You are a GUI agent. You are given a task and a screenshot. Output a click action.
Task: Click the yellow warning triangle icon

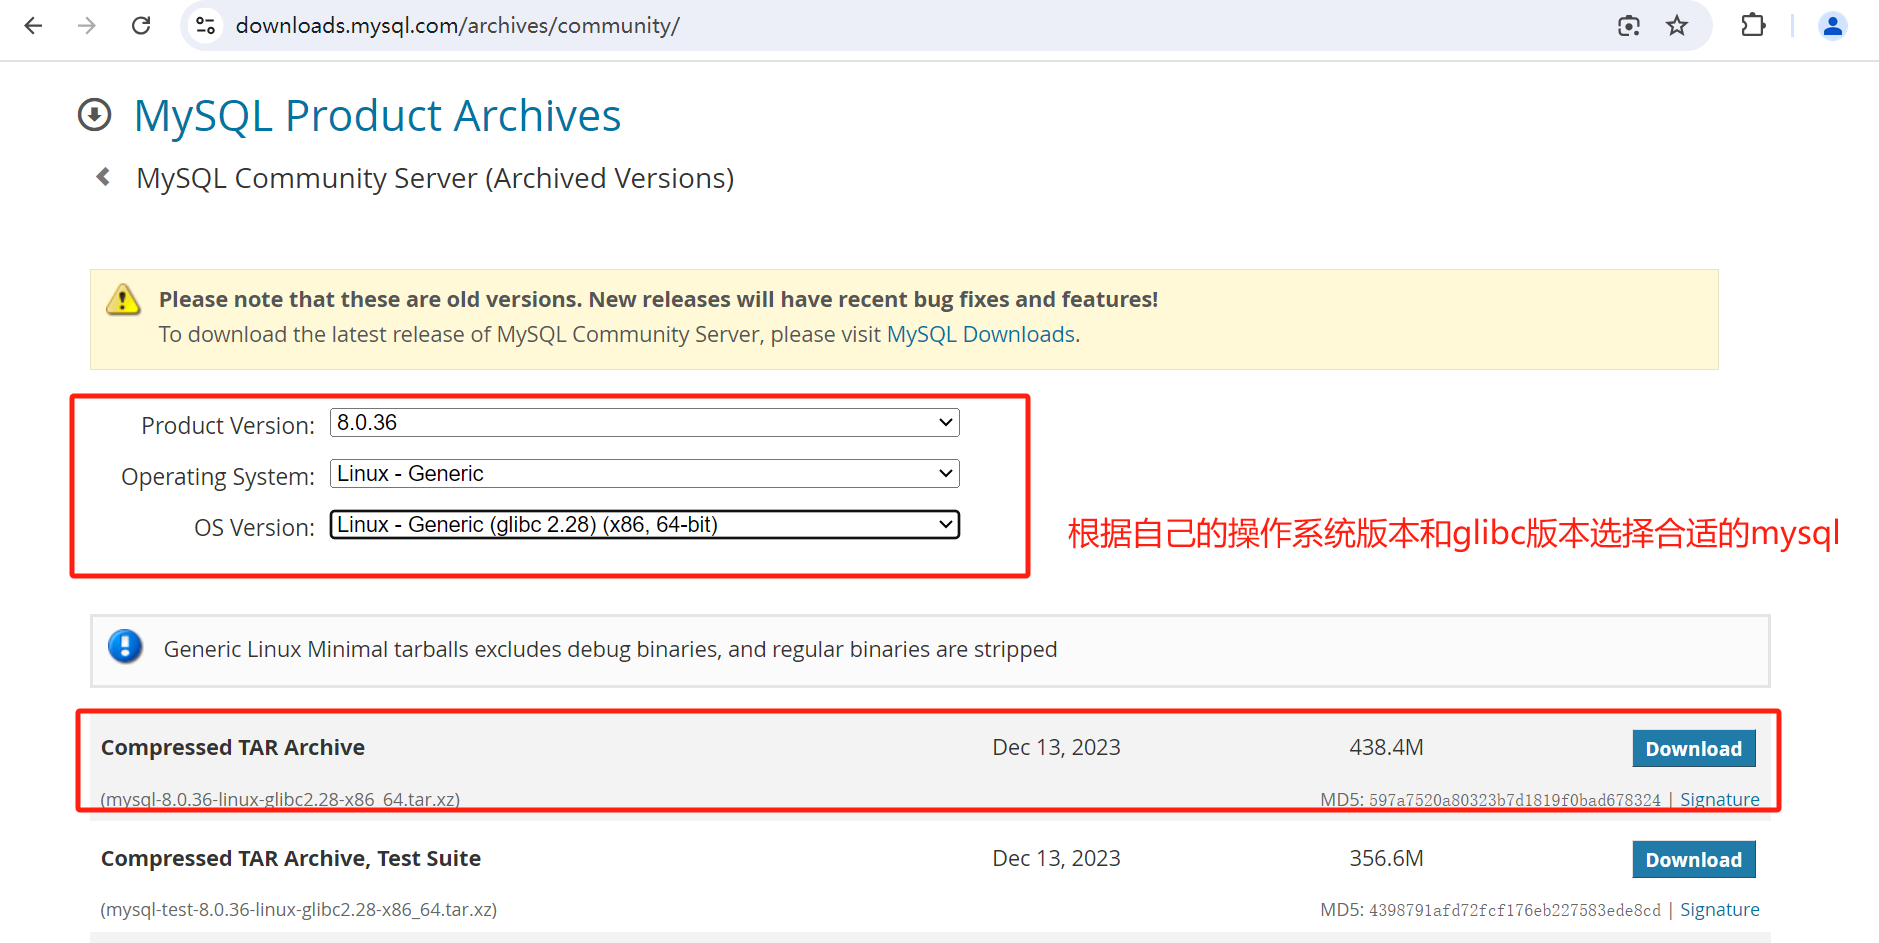123,299
